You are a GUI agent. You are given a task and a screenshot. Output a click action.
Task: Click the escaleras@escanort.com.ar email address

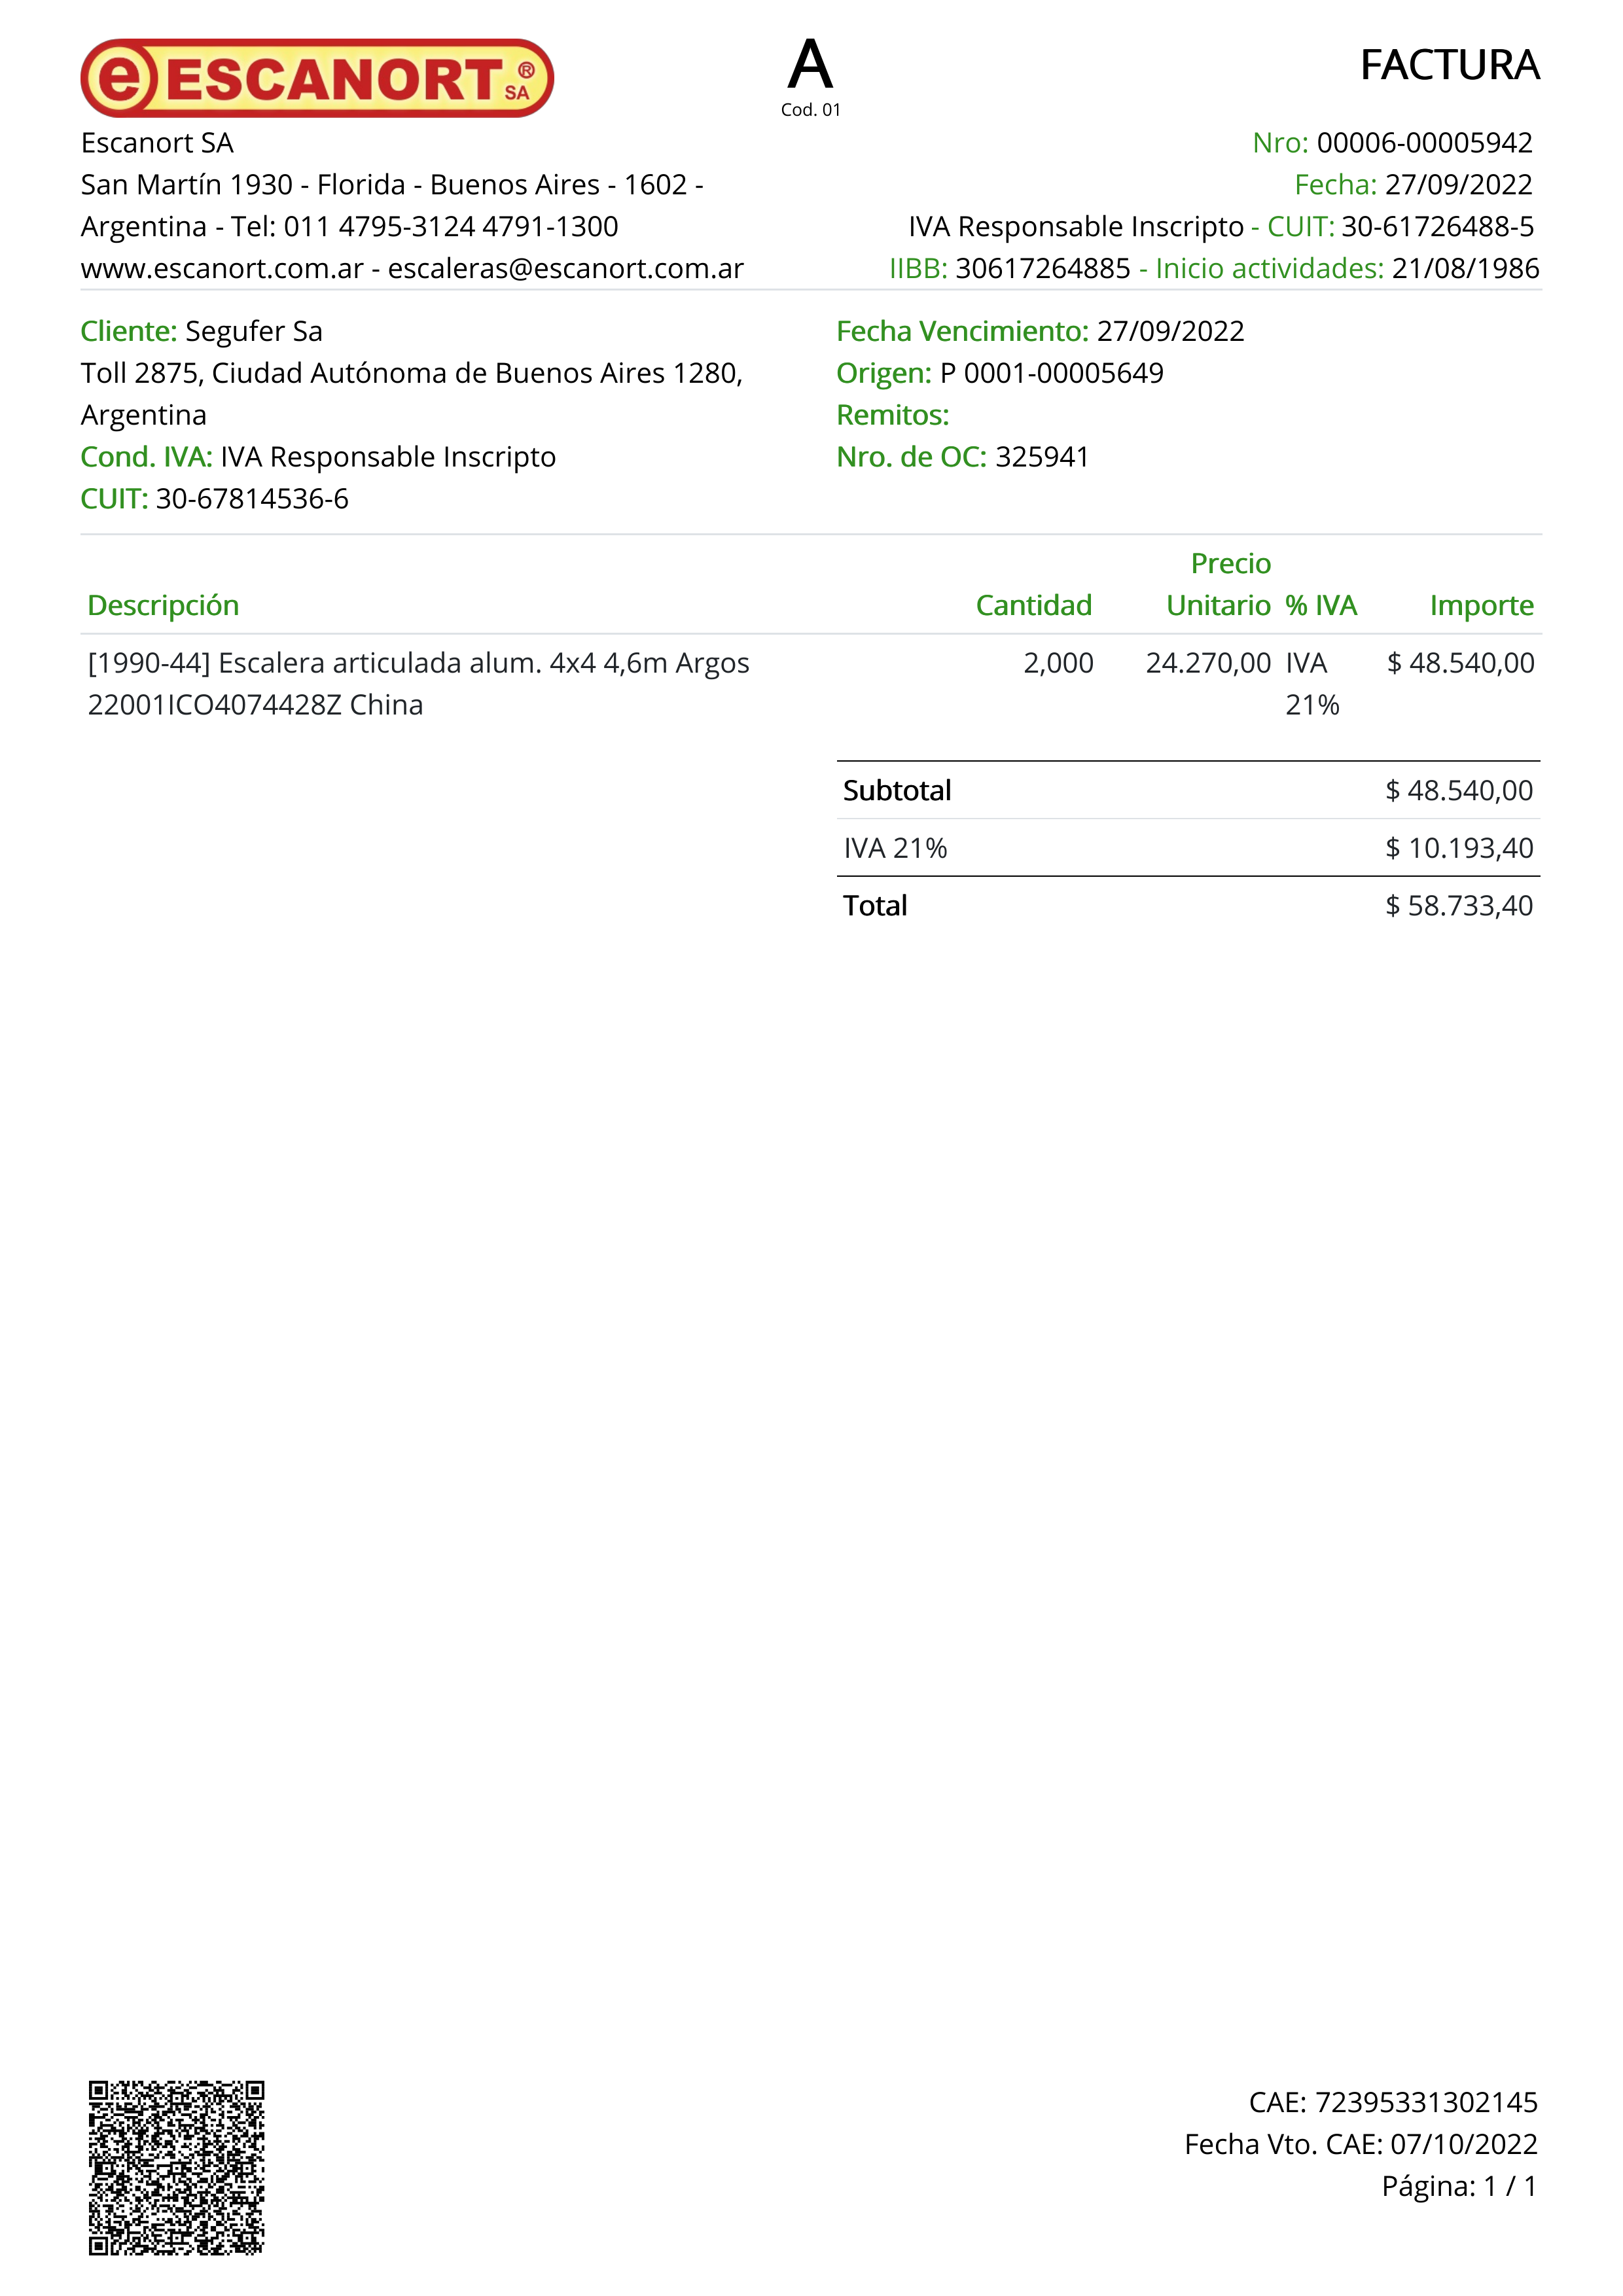coord(565,269)
